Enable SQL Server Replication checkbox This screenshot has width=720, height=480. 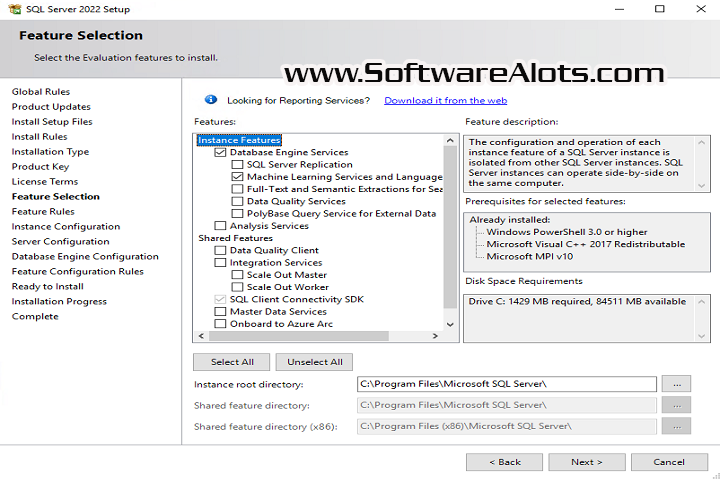pos(237,164)
